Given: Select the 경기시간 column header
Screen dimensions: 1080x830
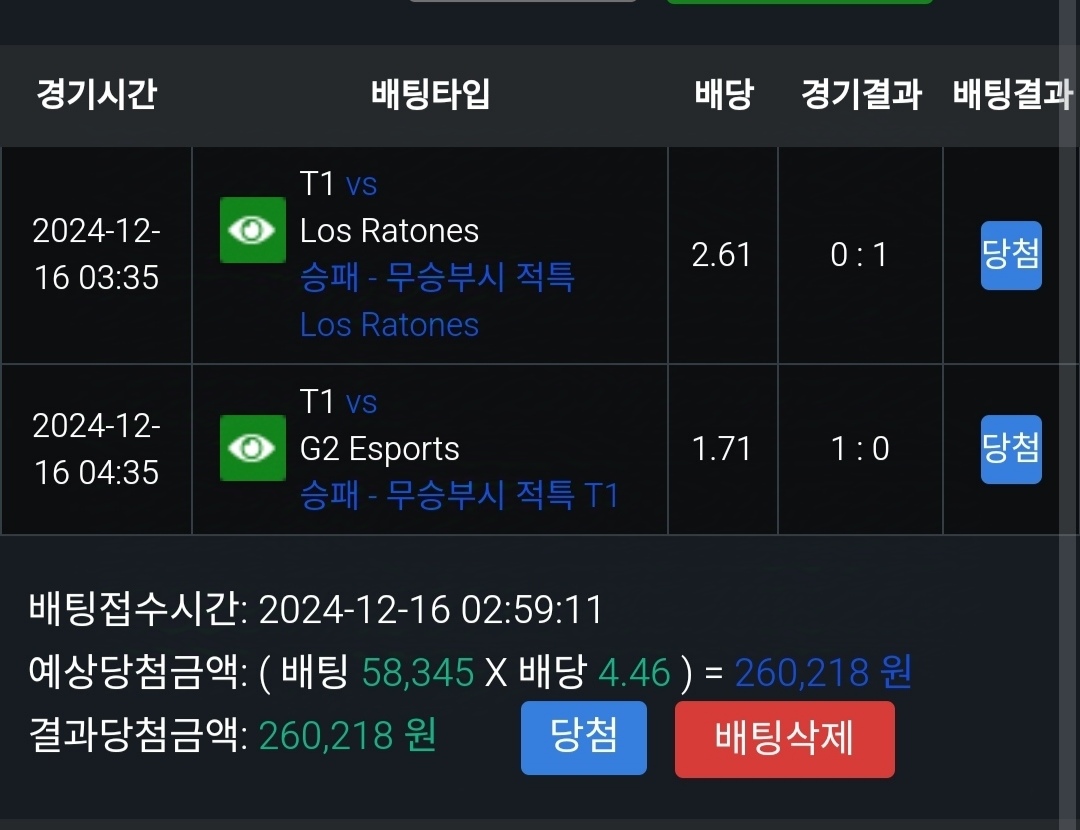Looking at the screenshot, I should 96,95.
